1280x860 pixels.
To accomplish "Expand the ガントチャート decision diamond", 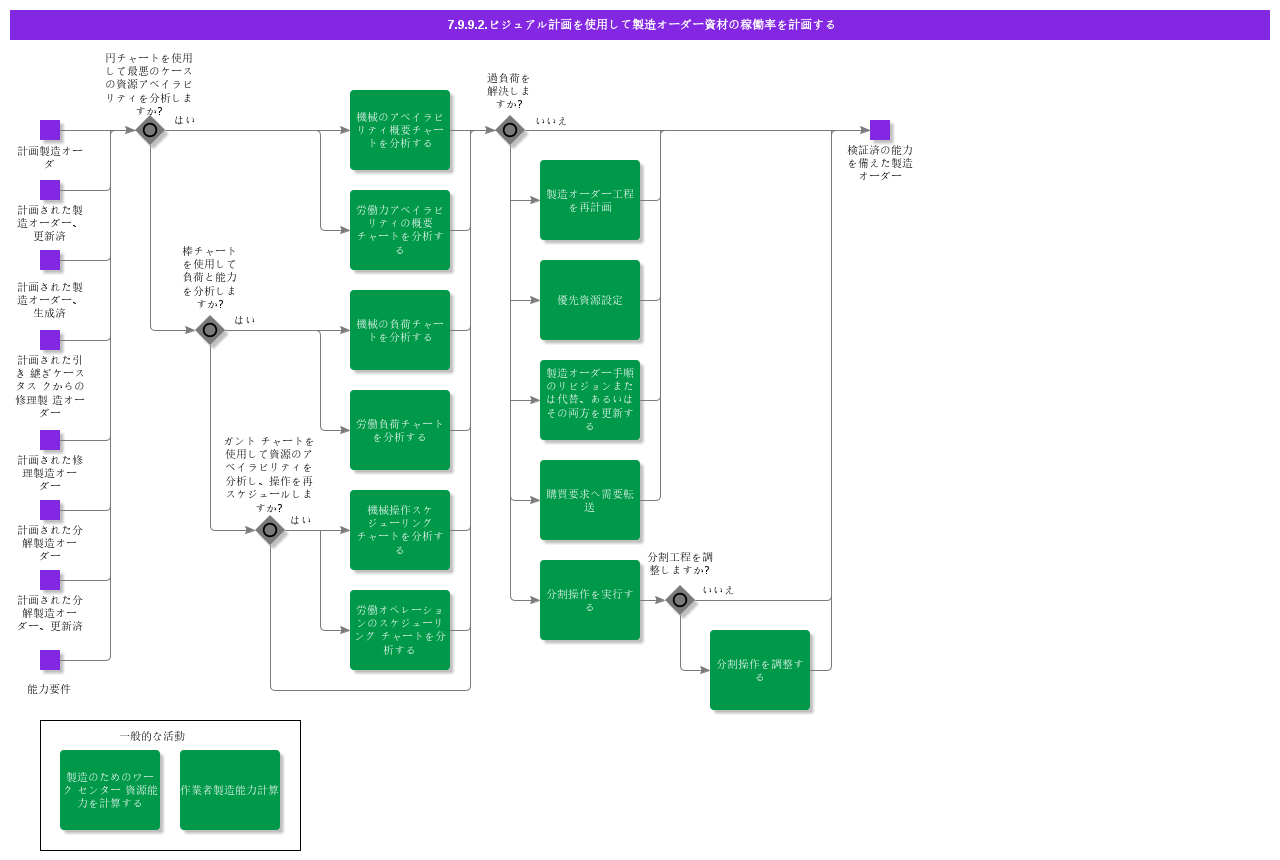I will (x=270, y=530).
